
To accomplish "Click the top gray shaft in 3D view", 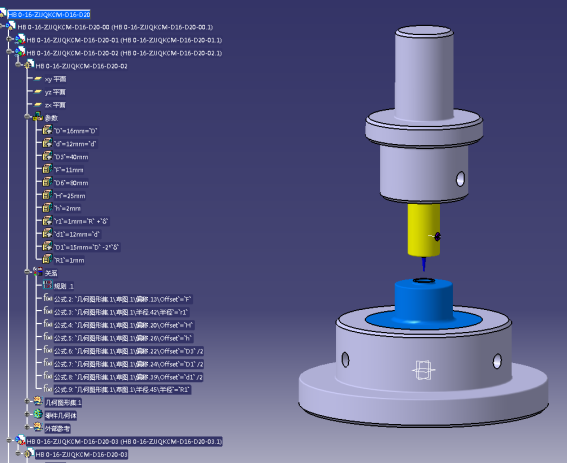I will click(424, 72).
